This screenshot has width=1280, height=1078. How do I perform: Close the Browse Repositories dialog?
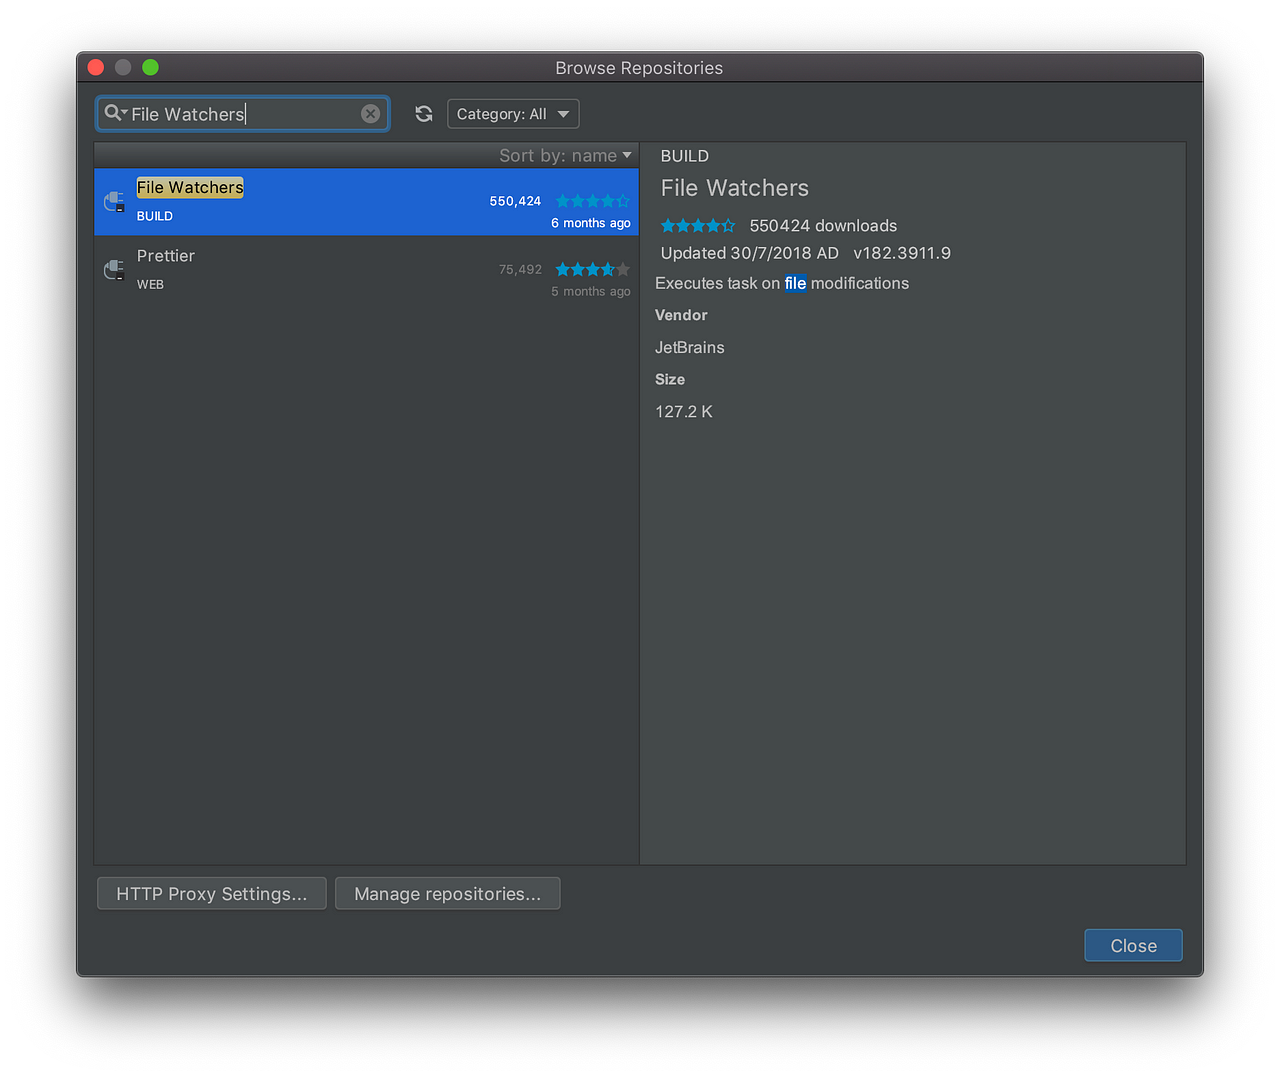pyautogui.click(x=1133, y=946)
